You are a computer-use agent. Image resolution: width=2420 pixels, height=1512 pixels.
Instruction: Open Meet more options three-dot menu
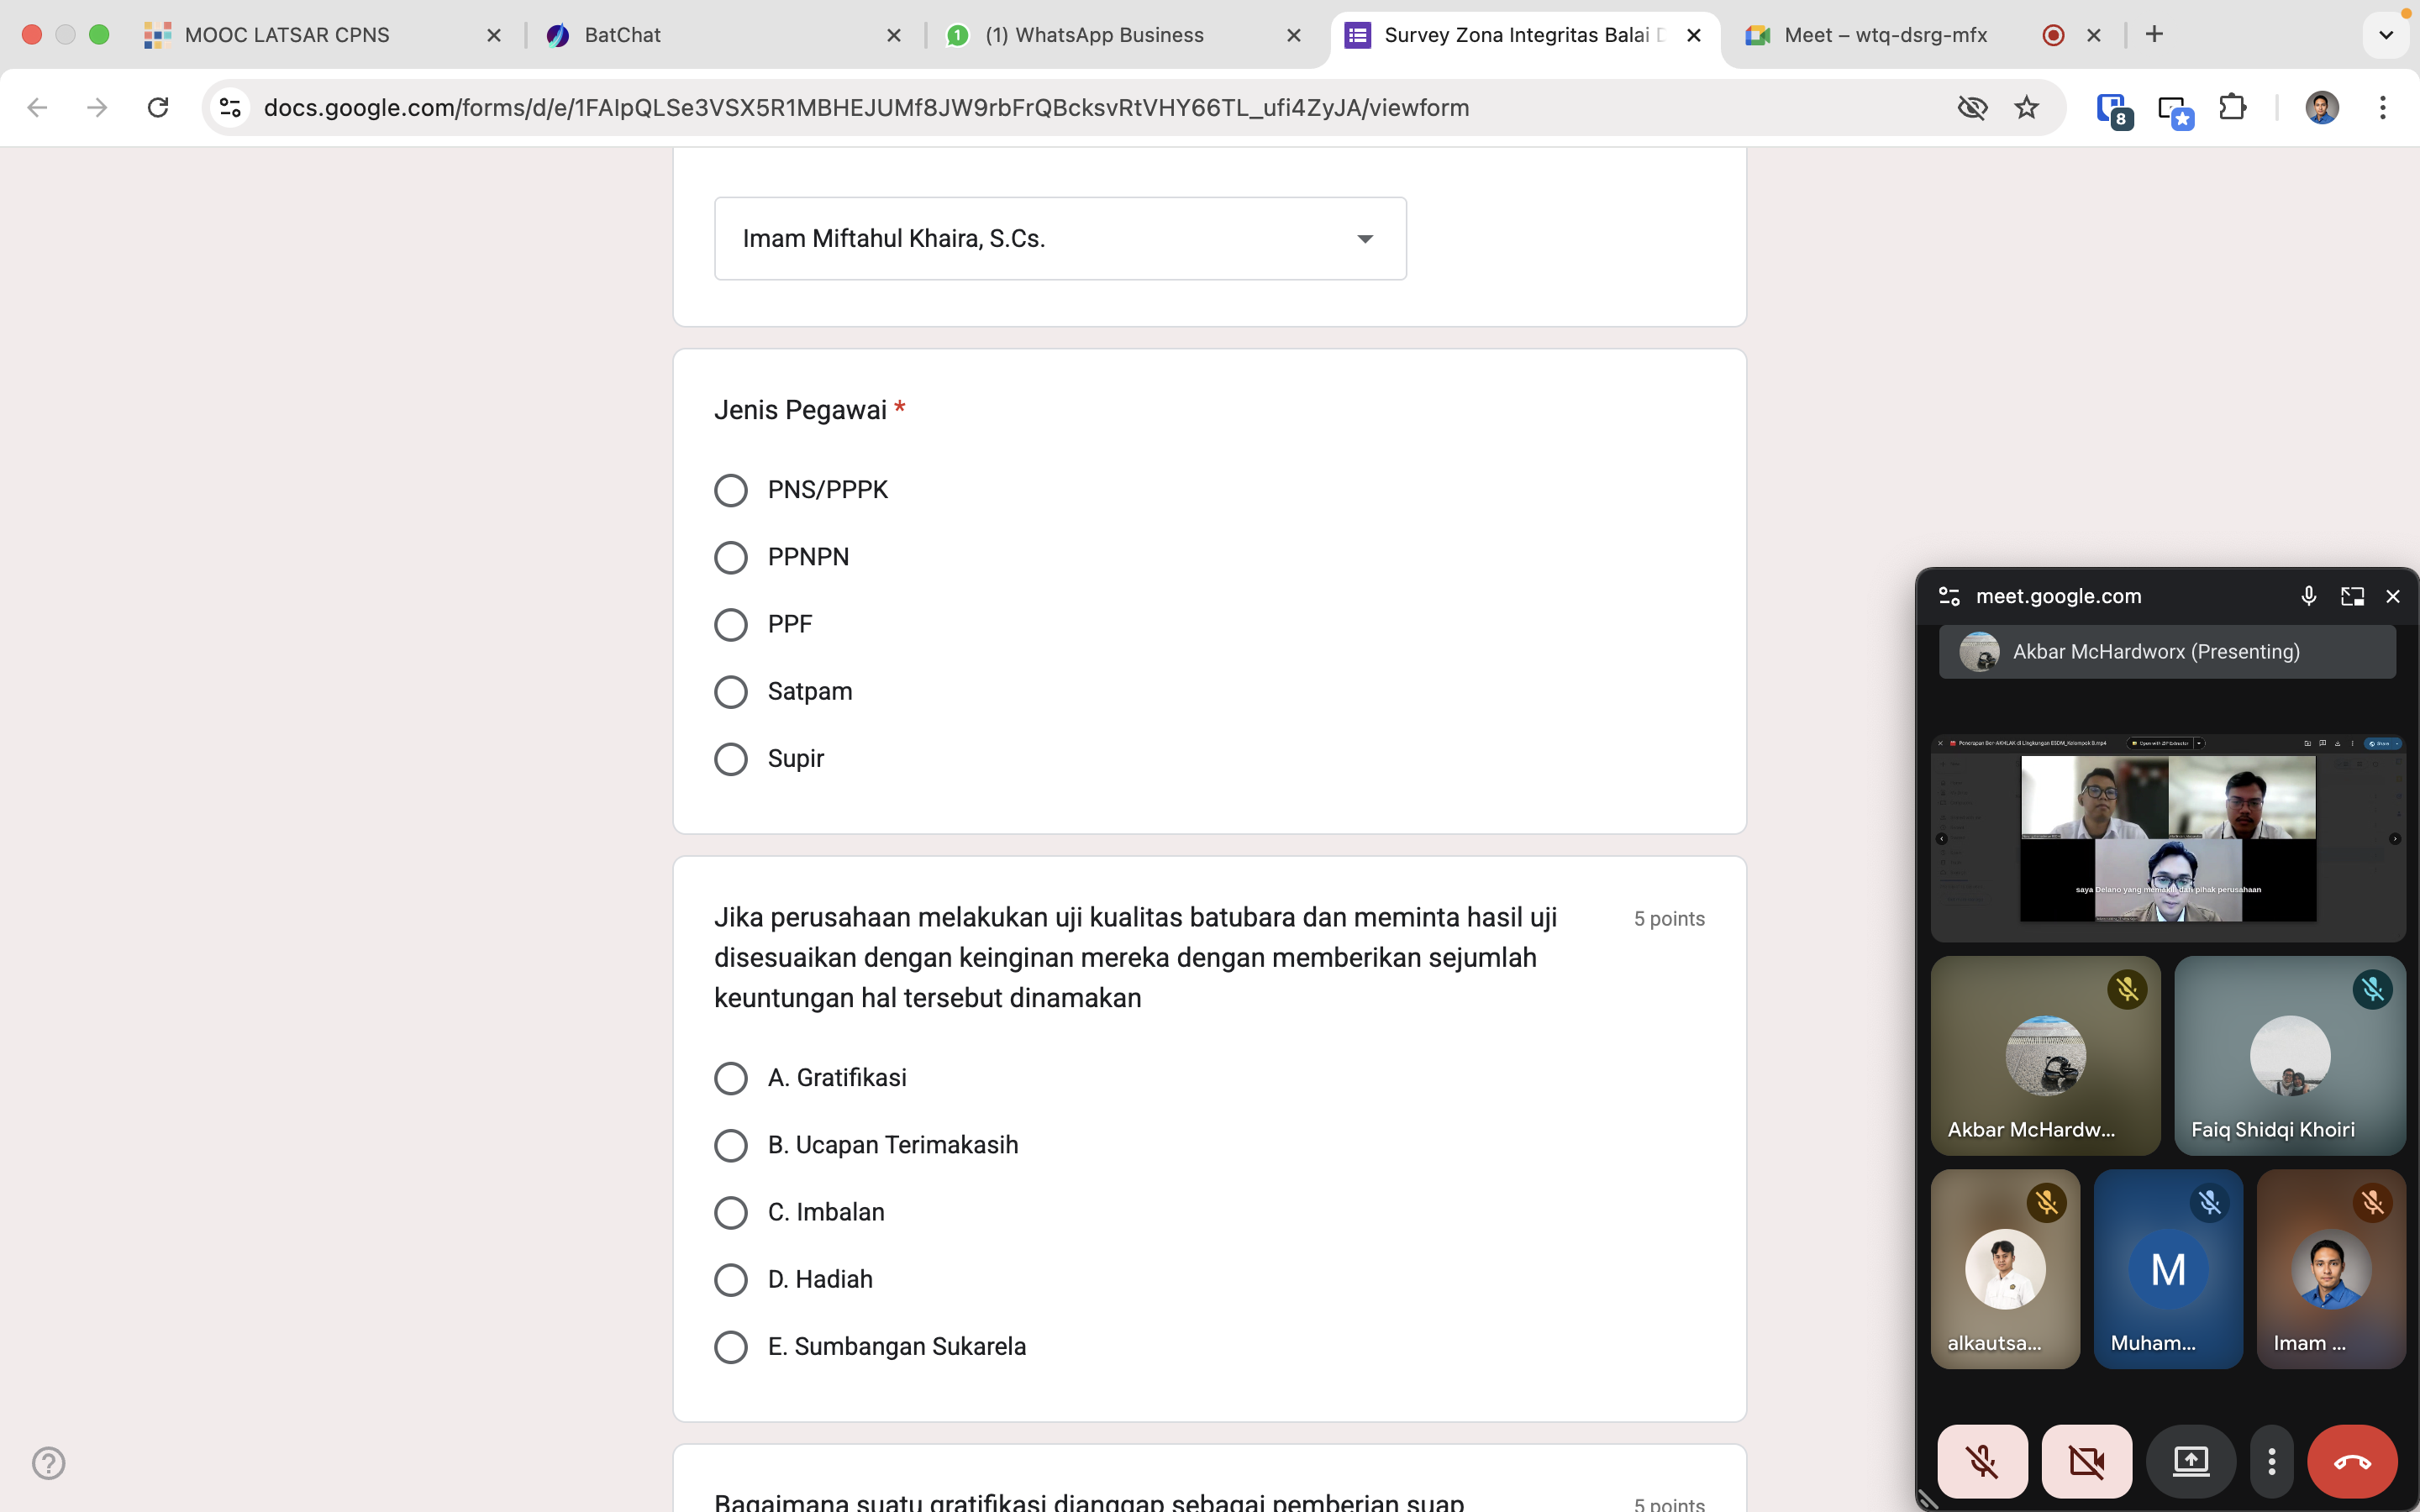2271,1461
